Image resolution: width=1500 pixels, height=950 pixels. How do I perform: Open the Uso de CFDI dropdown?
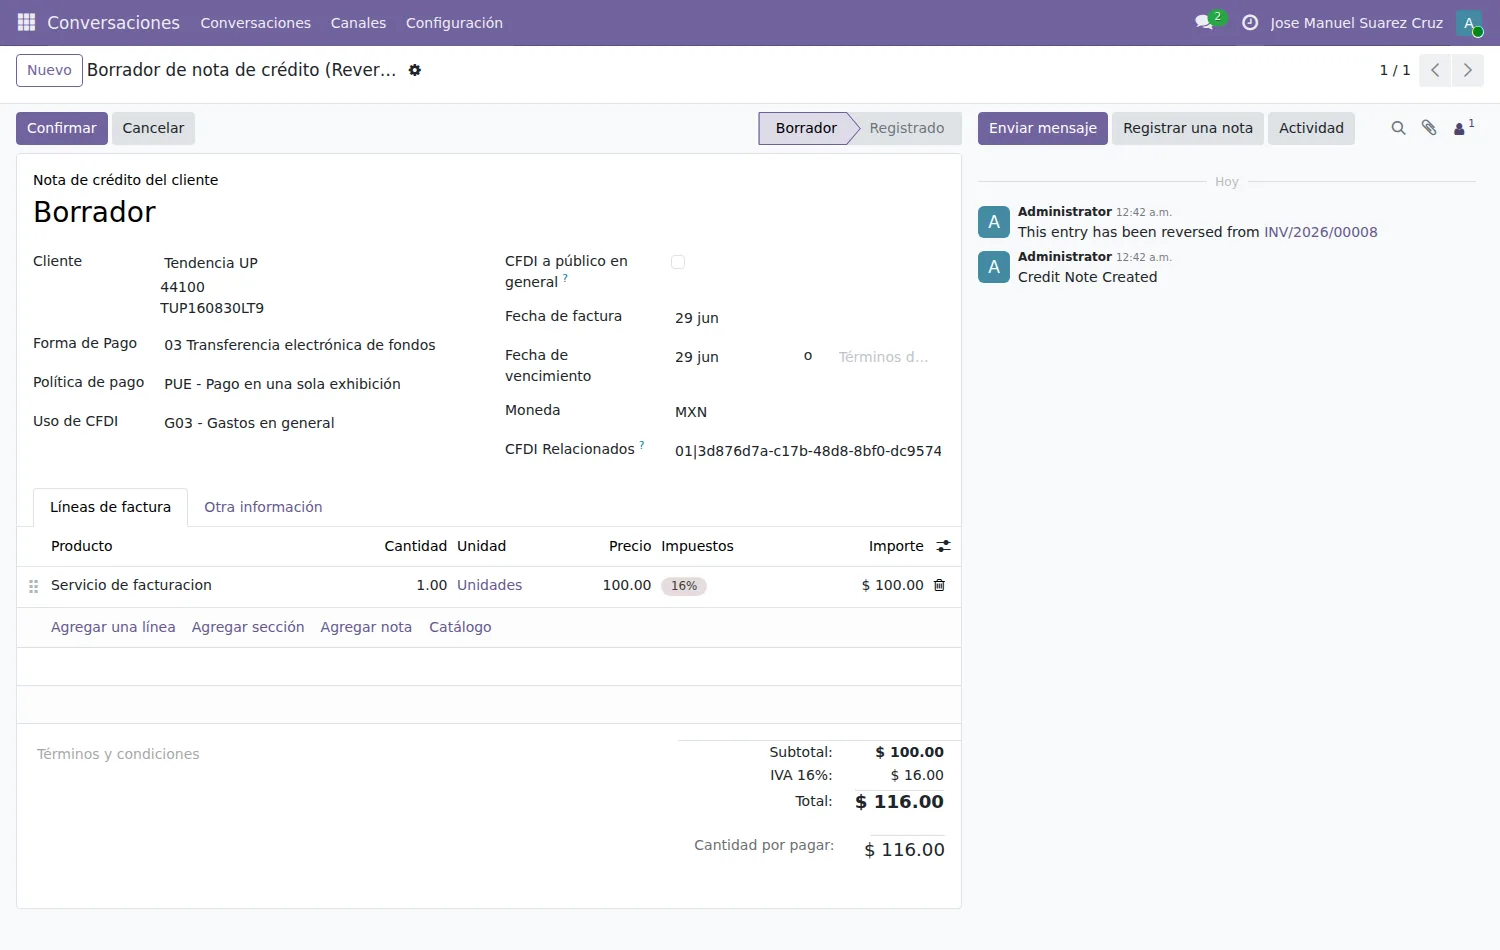(x=314, y=423)
